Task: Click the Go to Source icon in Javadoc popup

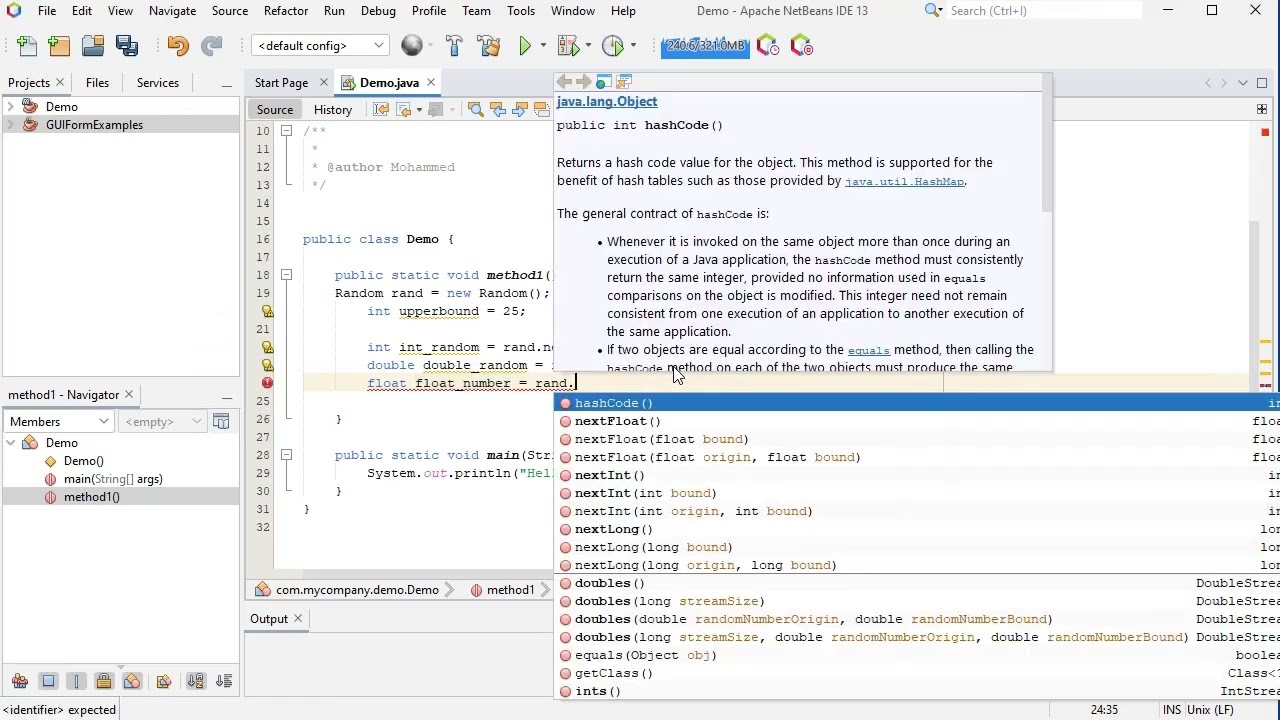Action: (x=624, y=82)
